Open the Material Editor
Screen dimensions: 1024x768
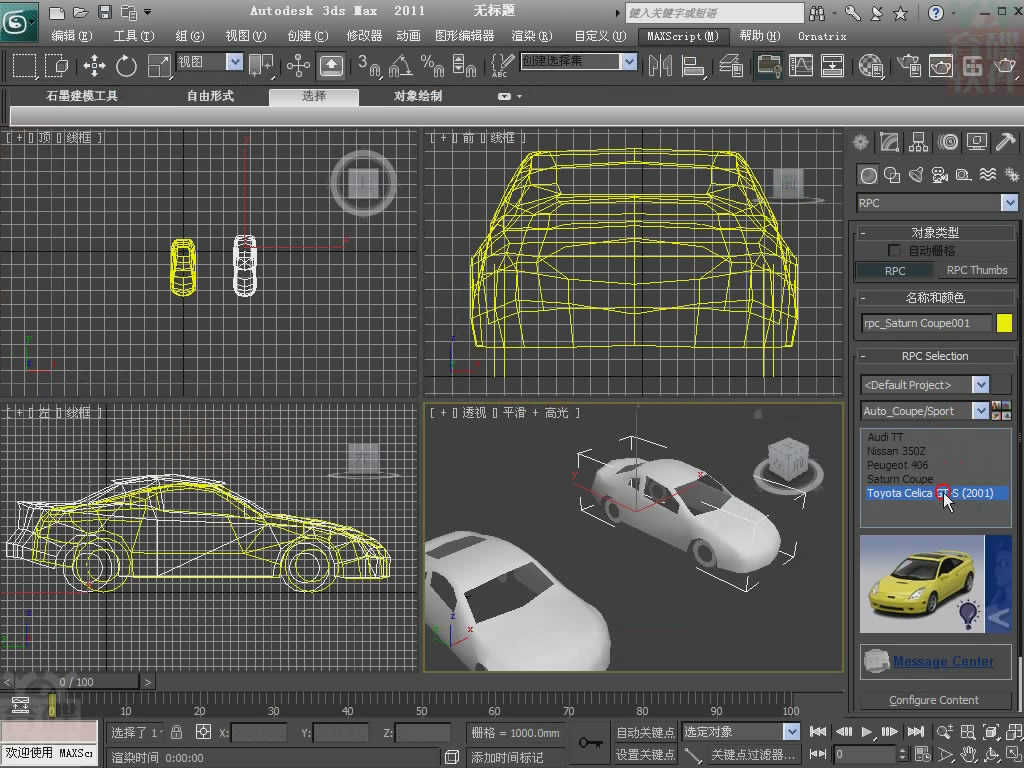tap(871, 65)
